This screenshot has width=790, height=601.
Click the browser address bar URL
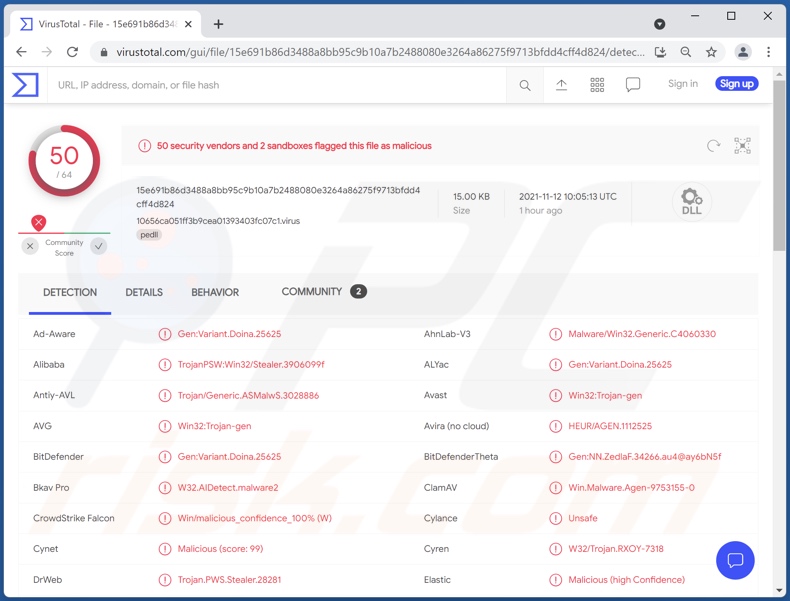380,52
